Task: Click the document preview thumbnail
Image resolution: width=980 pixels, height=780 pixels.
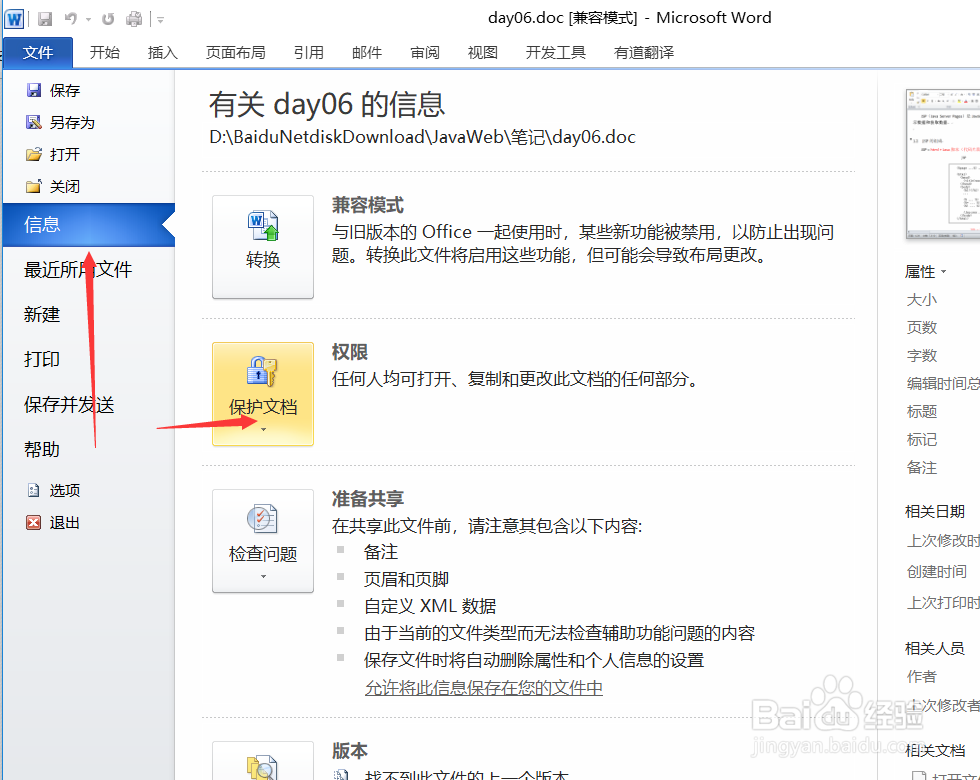Action: 942,164
